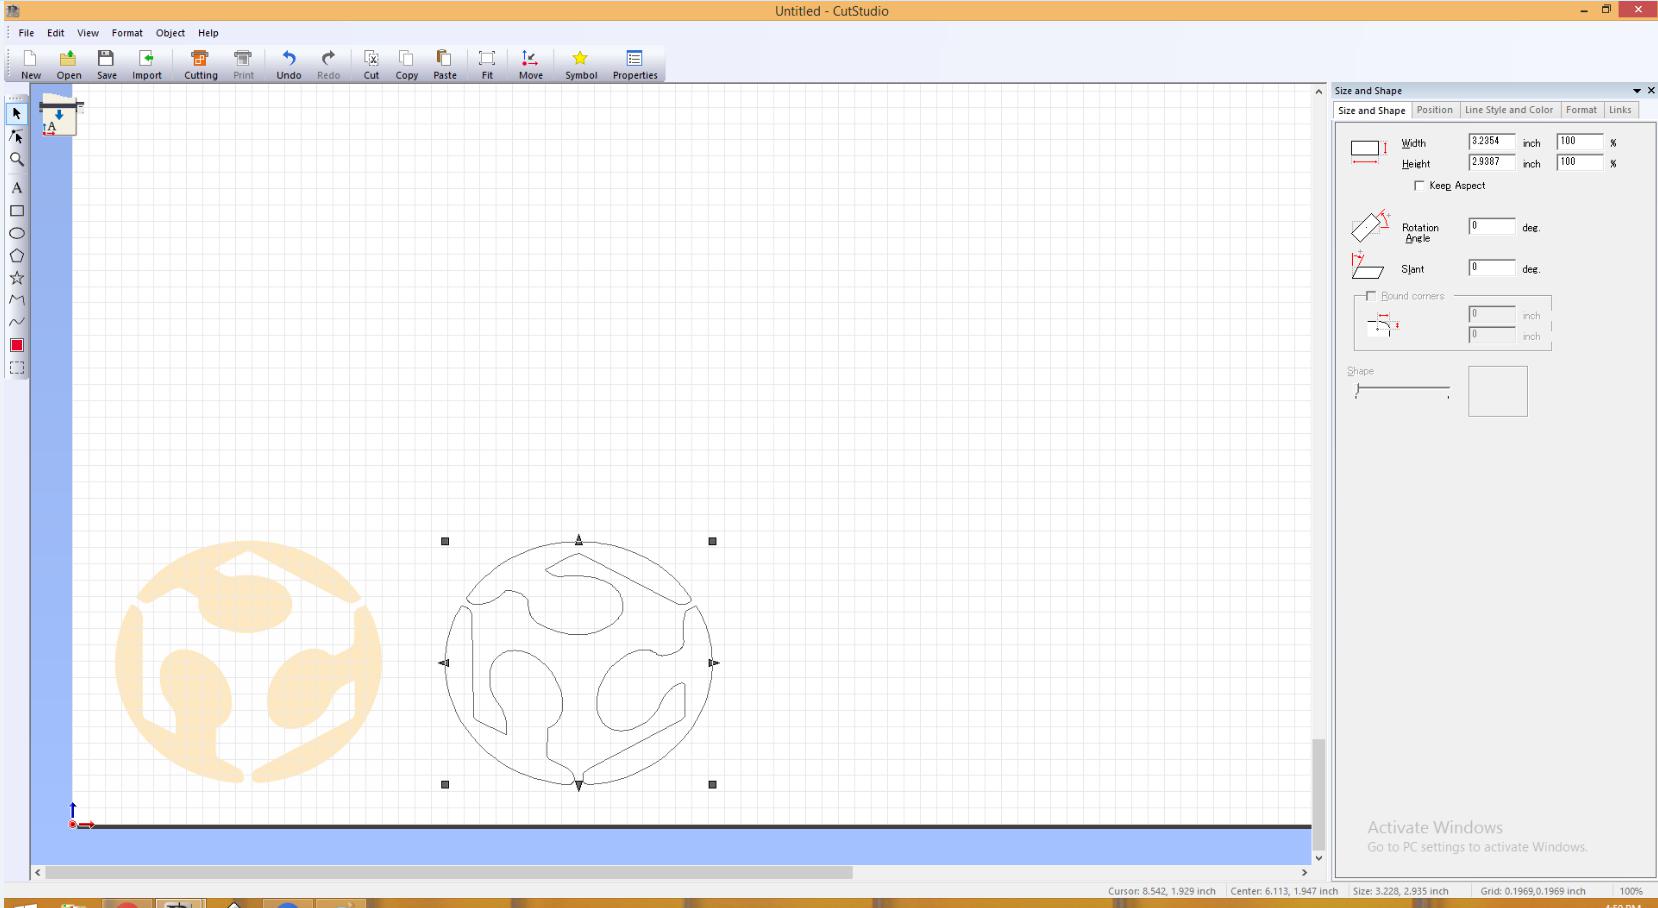
Task: Click the Center coordinates status entry
Action: [x=1284, y=891]
